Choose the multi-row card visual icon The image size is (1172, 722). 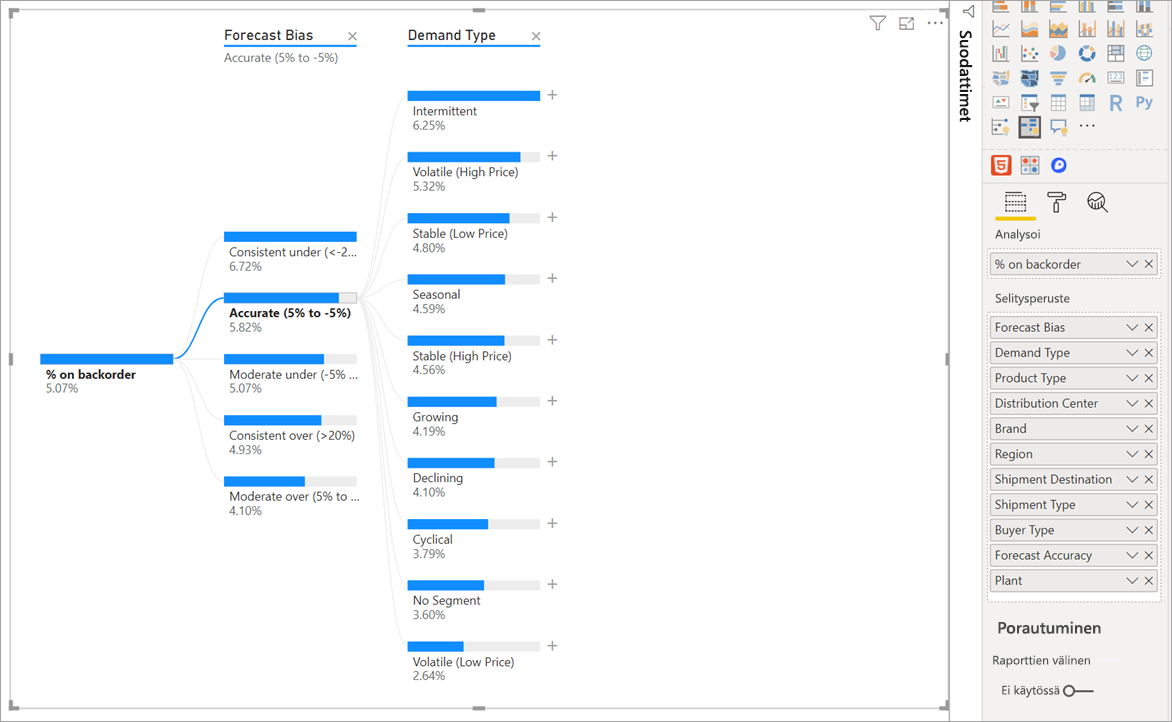coord(1144,78)
